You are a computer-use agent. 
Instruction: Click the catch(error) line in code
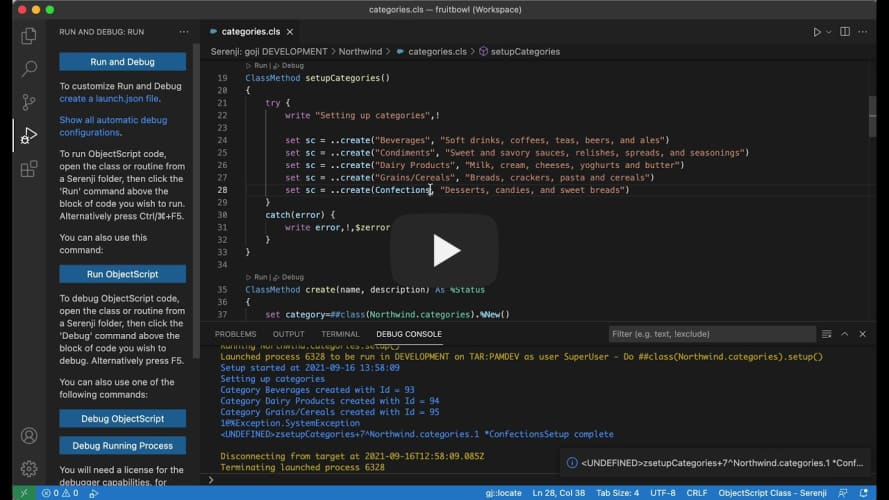point(300,215)
